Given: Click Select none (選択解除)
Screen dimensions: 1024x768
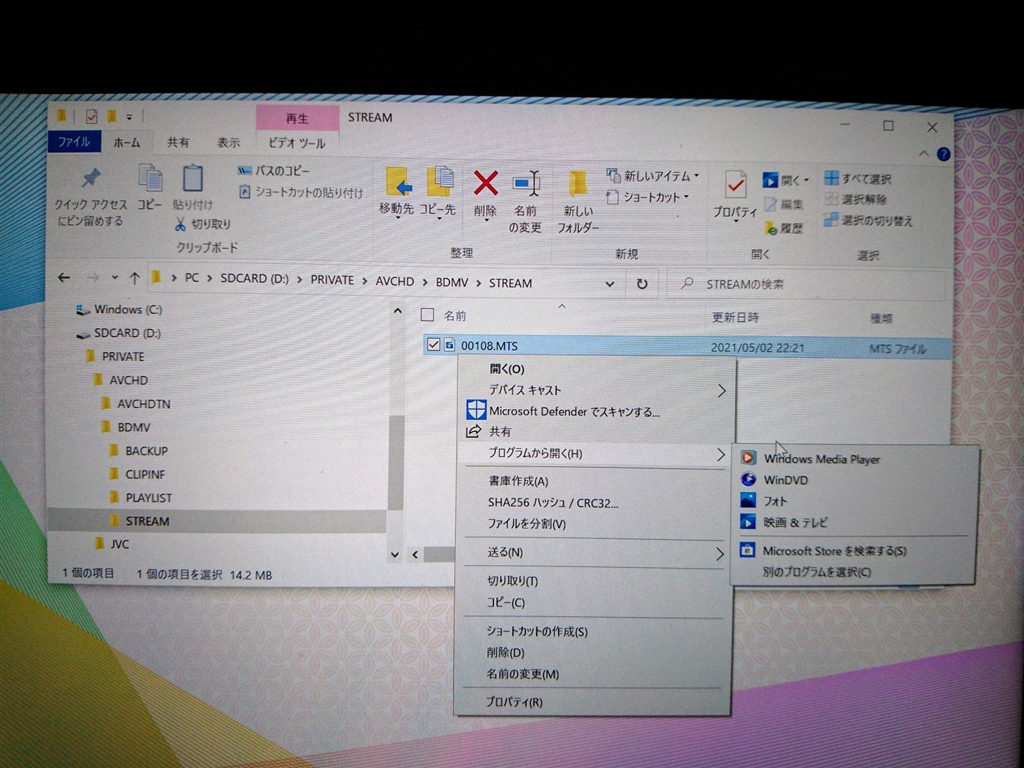Looking at the screenshot, I should pyautogui.click(x=856, y=199).
